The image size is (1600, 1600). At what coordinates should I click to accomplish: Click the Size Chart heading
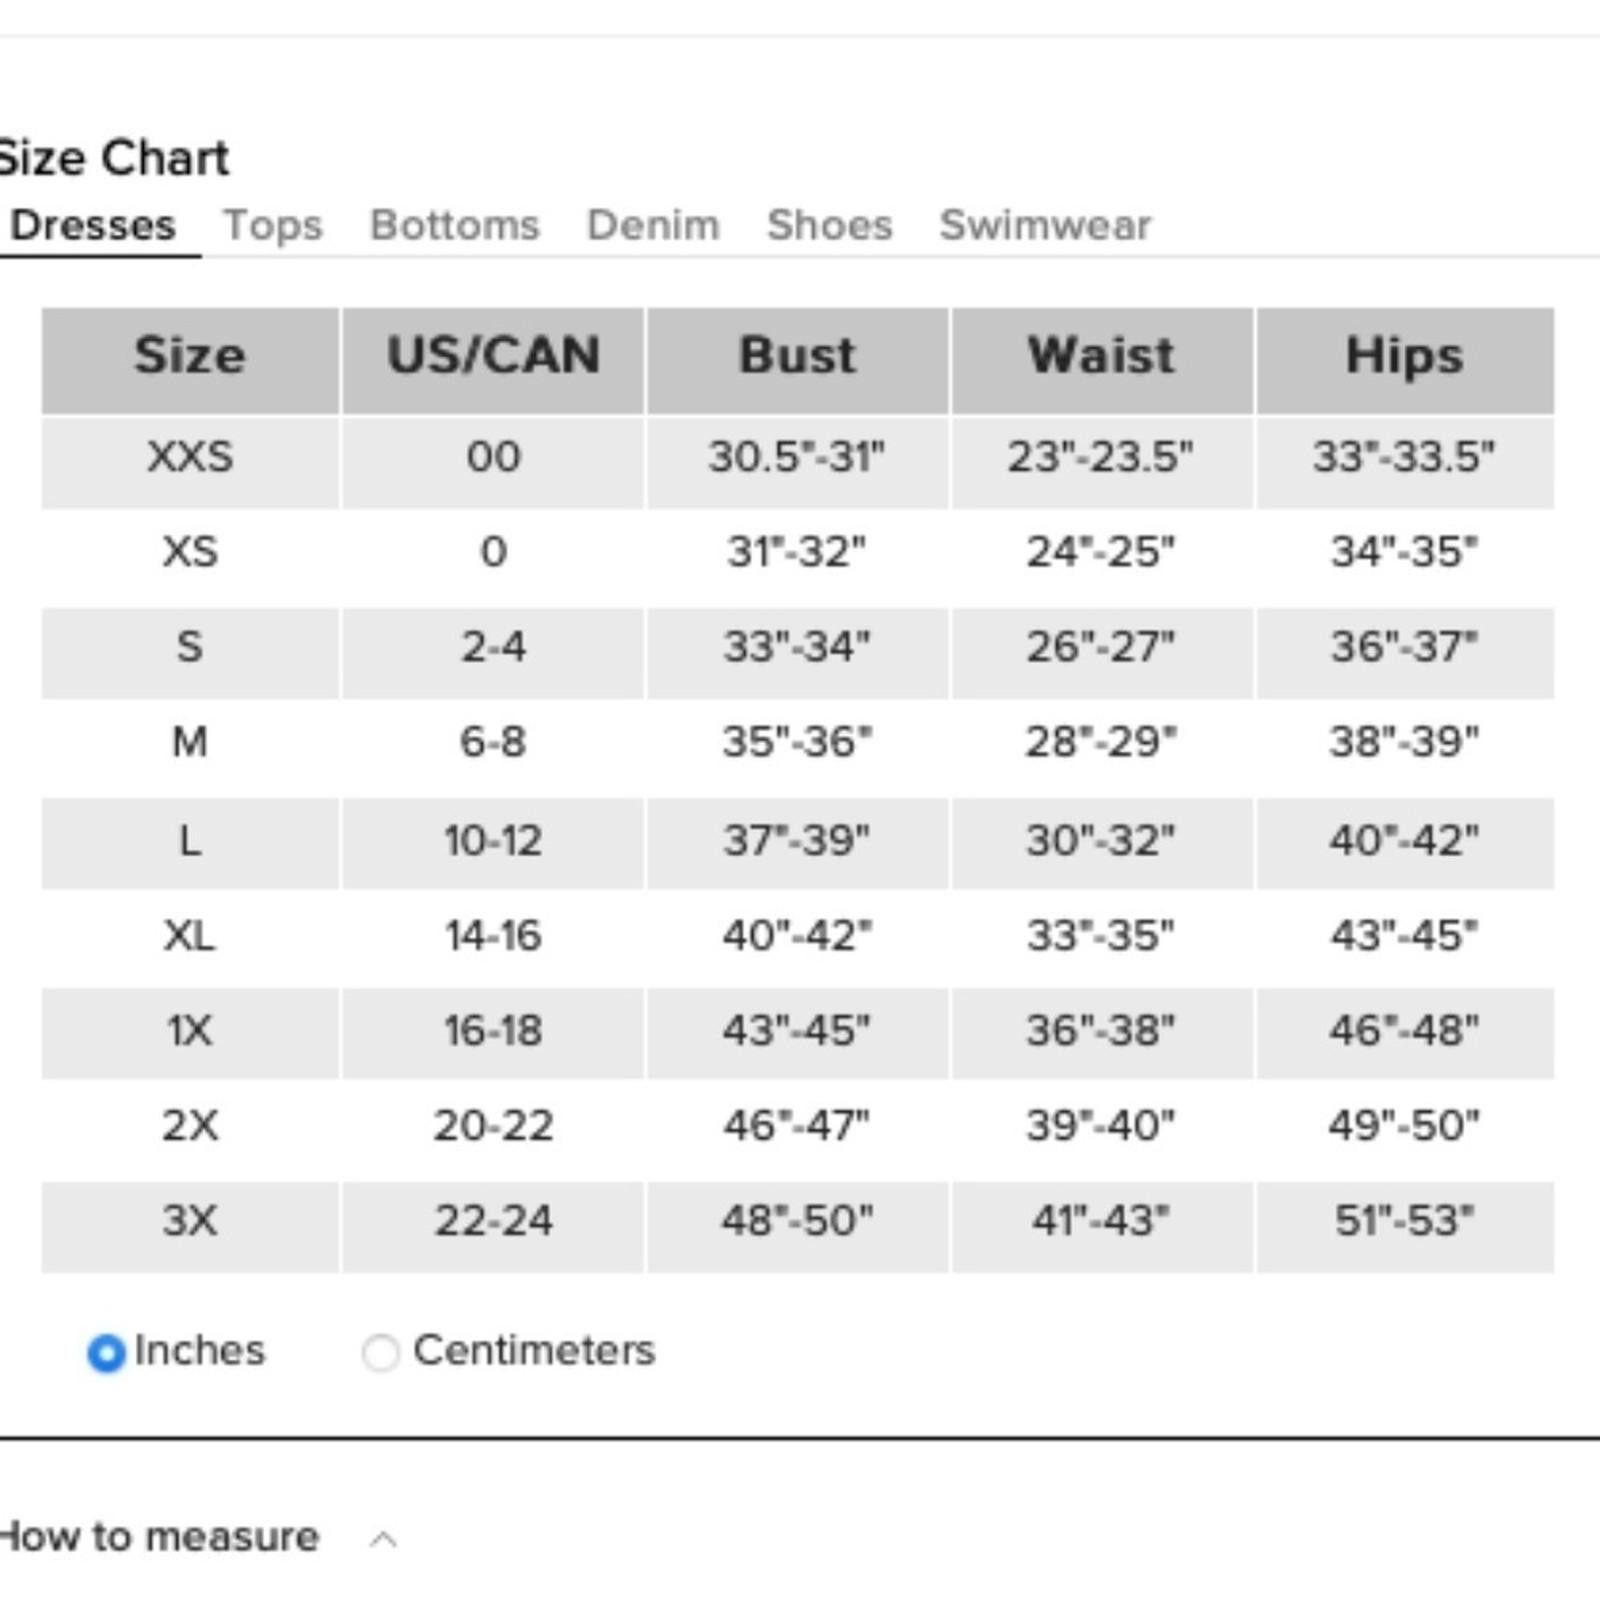(114, 158)
